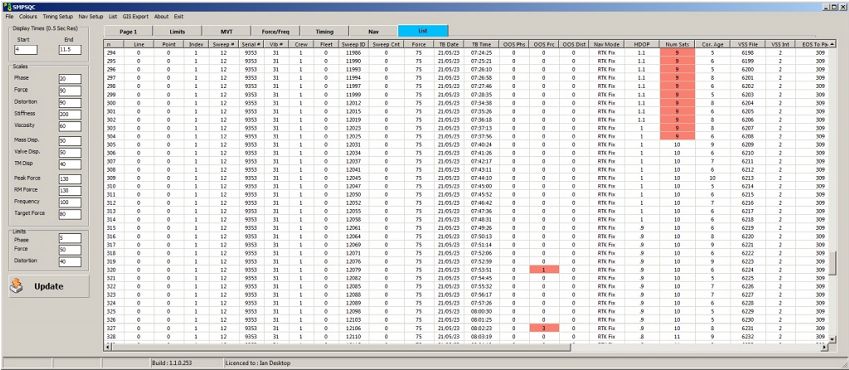This screenshot has height=370, width=849.
Task: Open the GIS Export menu
Action: click(x=135, y=17)
